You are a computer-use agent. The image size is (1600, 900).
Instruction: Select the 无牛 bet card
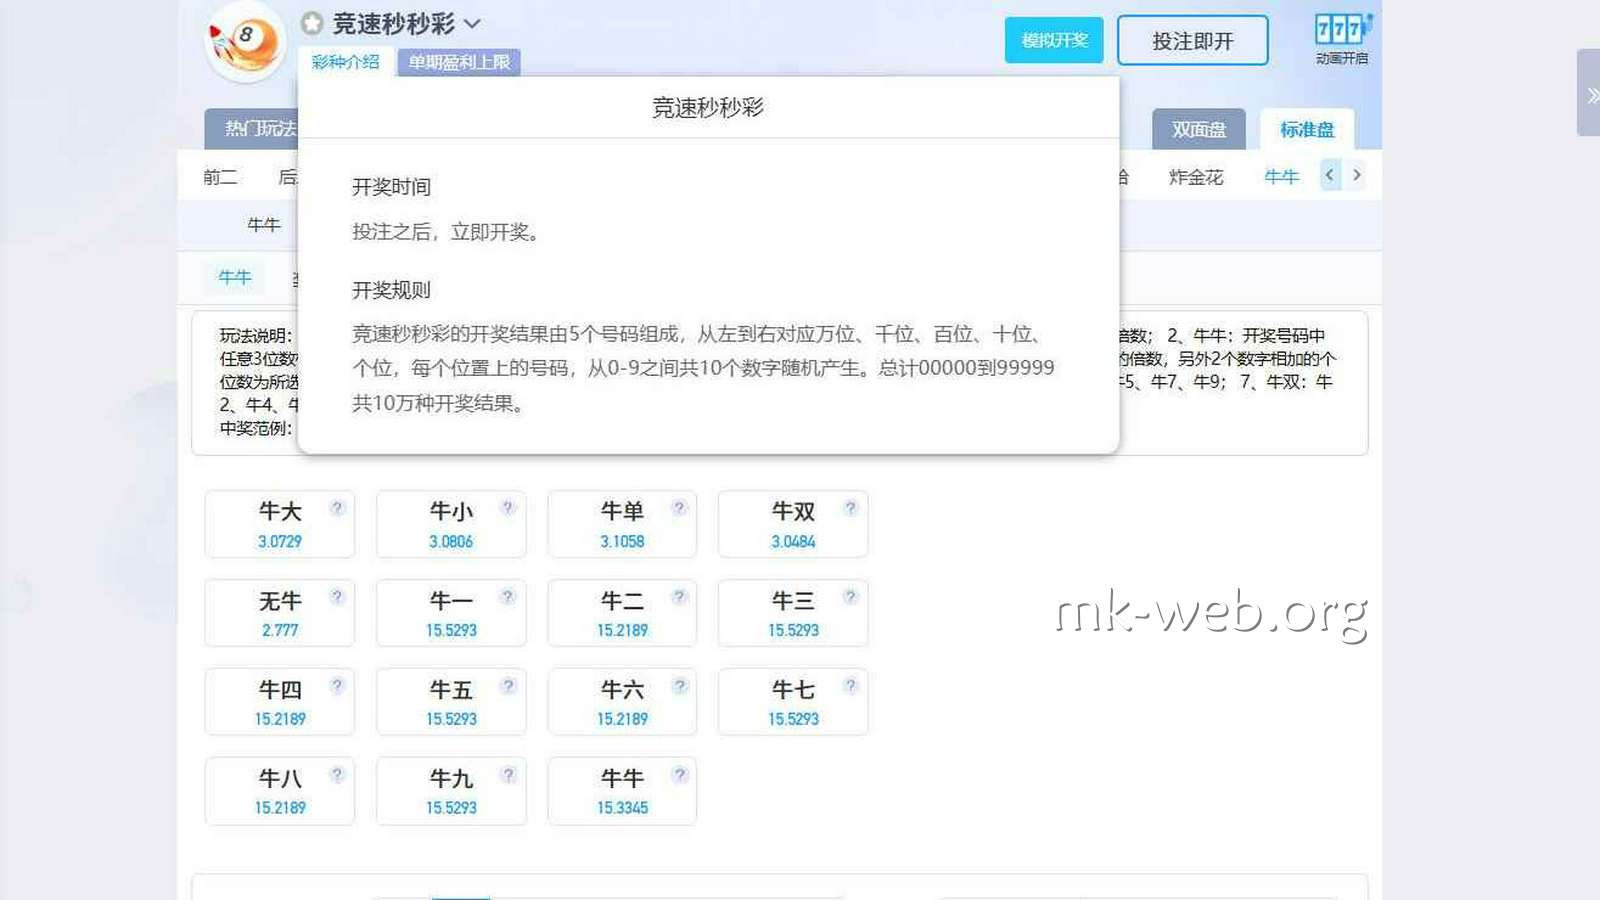click(280, 613)
